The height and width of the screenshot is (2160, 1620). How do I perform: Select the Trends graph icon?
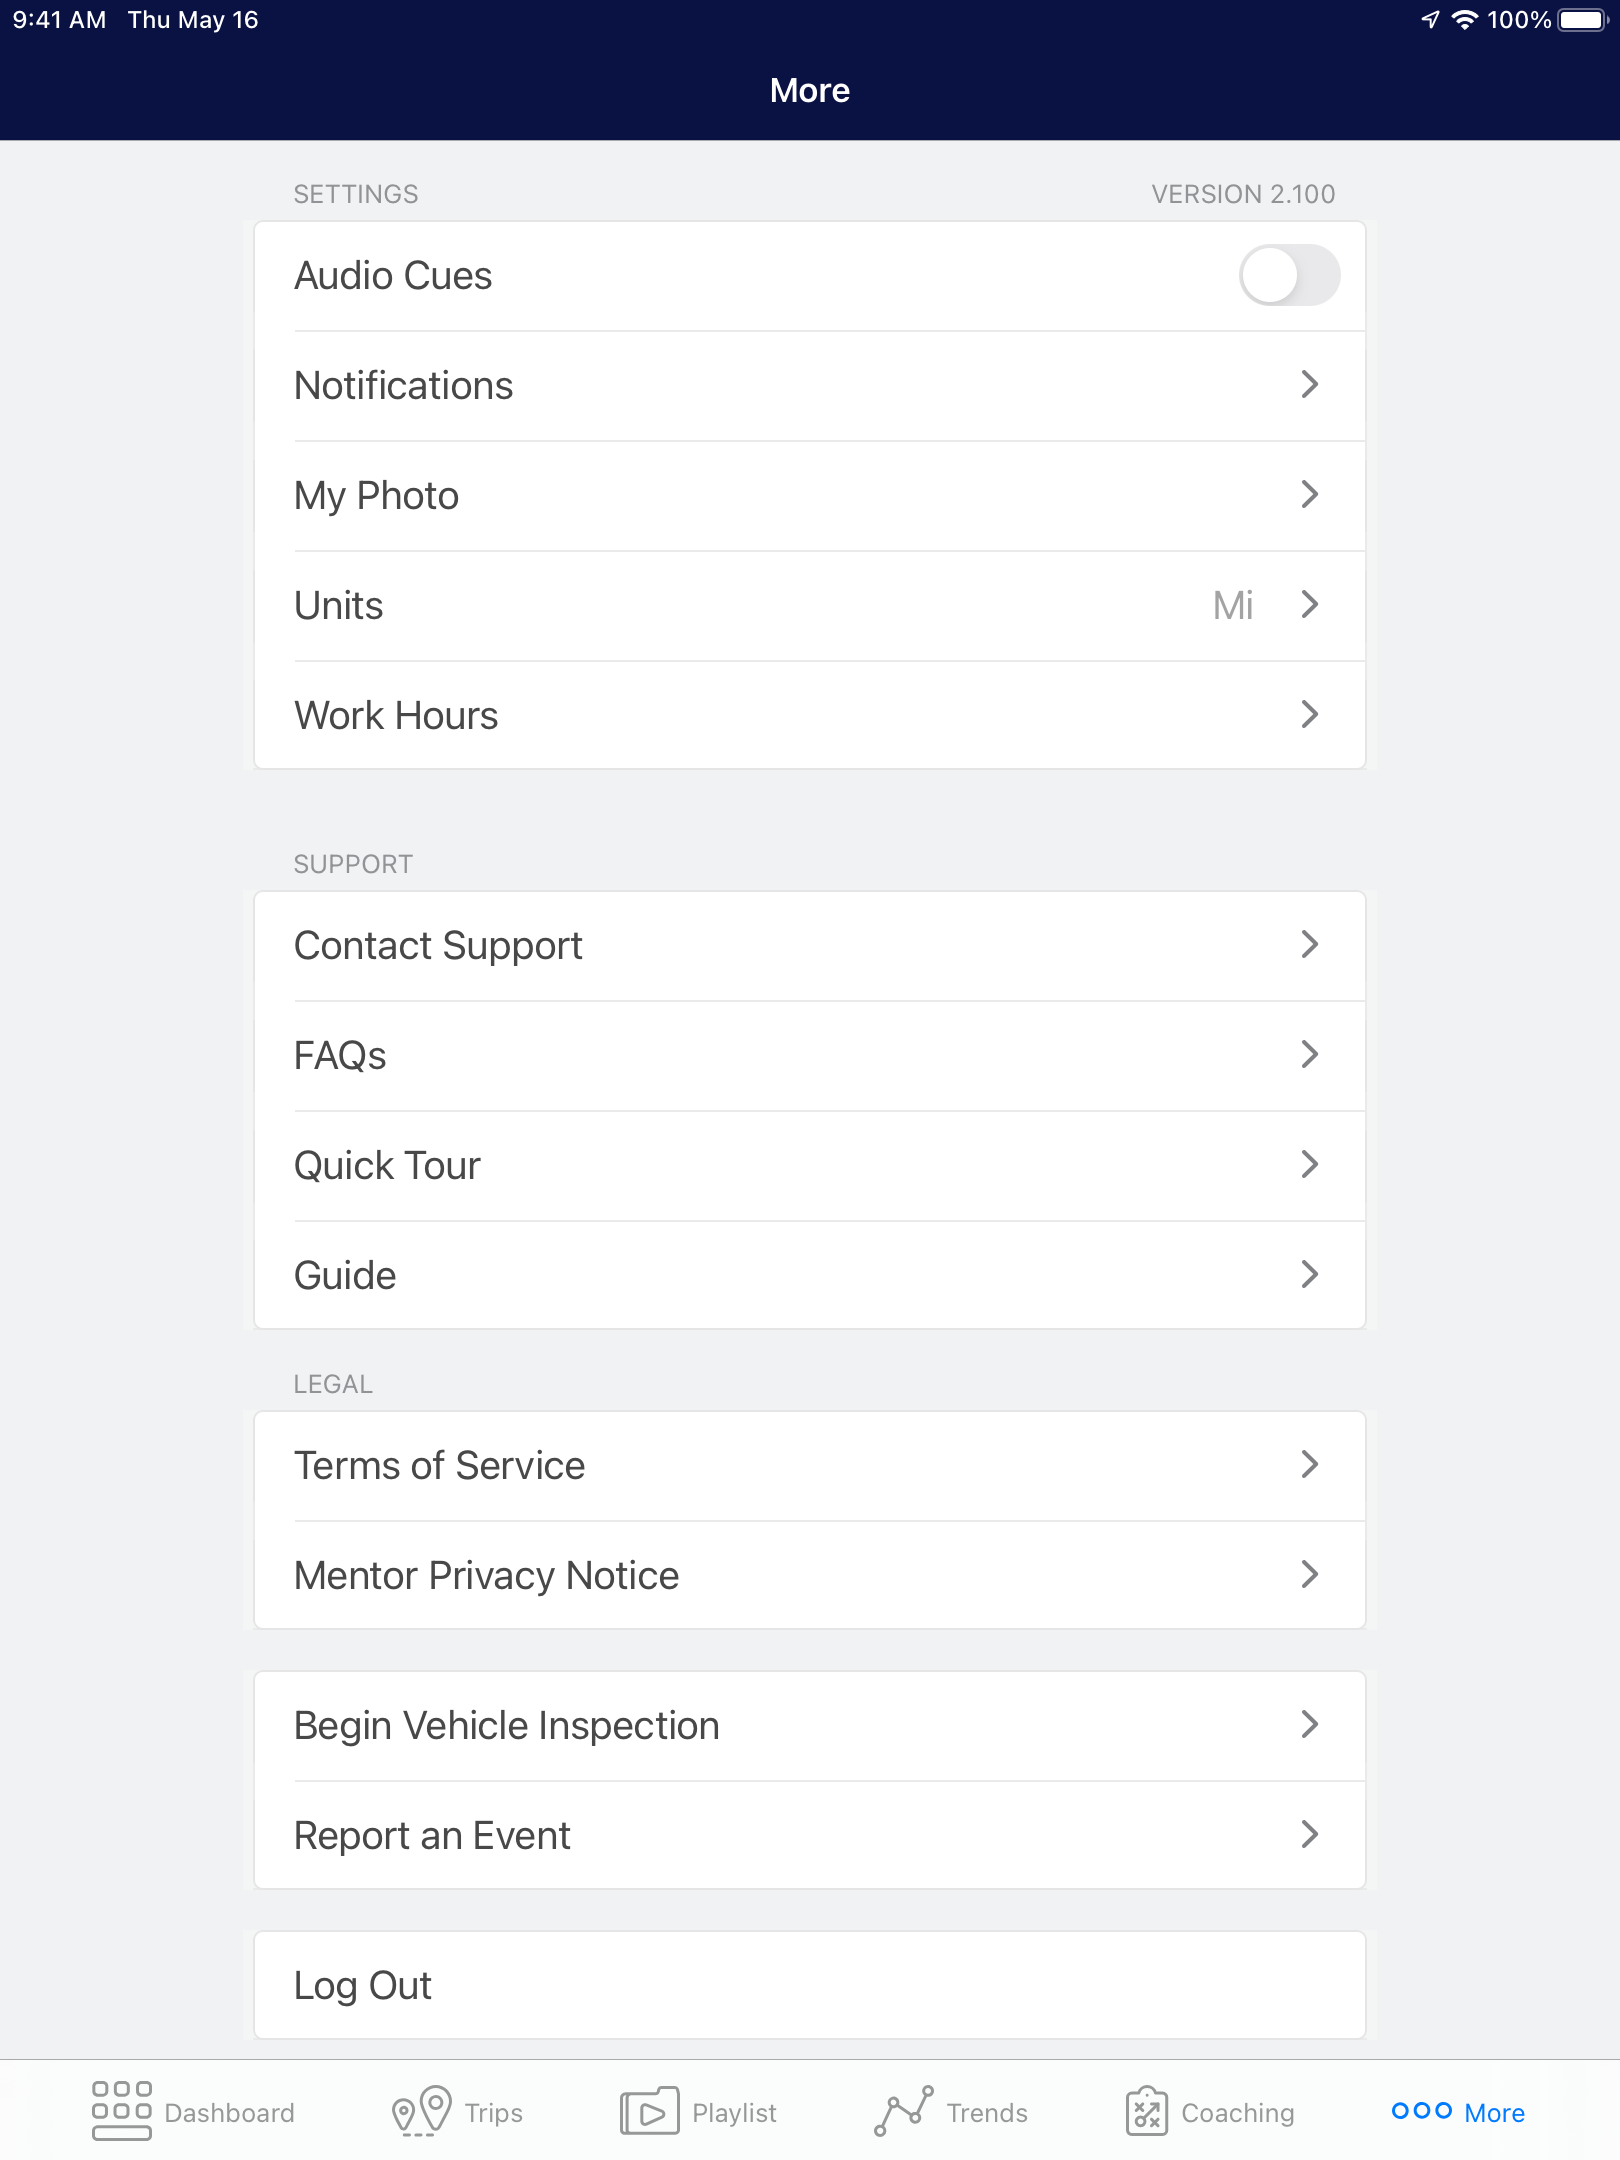(x=904, y=2110)
